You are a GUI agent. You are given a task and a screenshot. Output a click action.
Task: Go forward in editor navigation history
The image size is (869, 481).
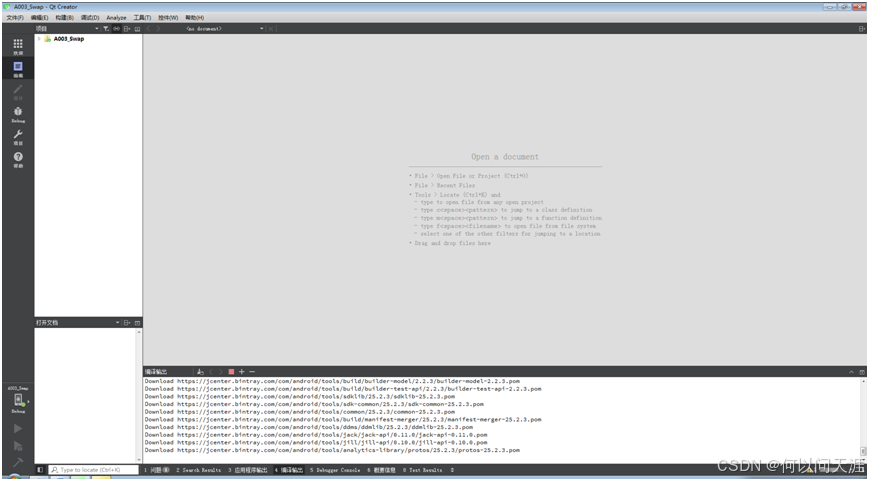click(159, 28)
